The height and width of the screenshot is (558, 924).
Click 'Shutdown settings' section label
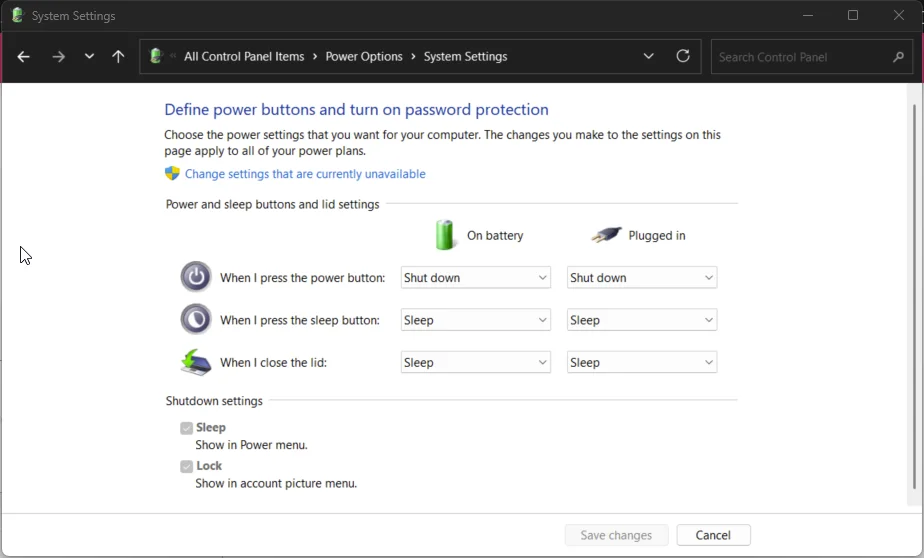(214, 401)
